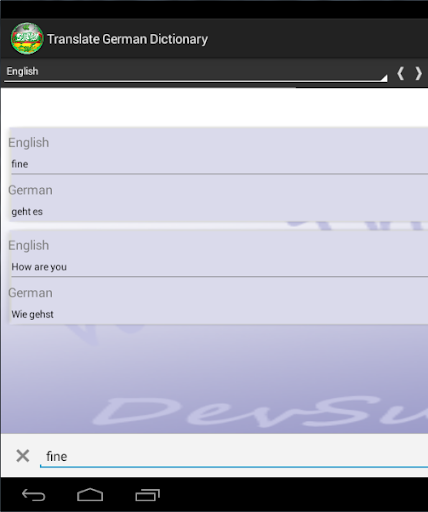Tap the DevSu watermark background area
The height and width of the screenshot is (512, 428).
[260, 411]
